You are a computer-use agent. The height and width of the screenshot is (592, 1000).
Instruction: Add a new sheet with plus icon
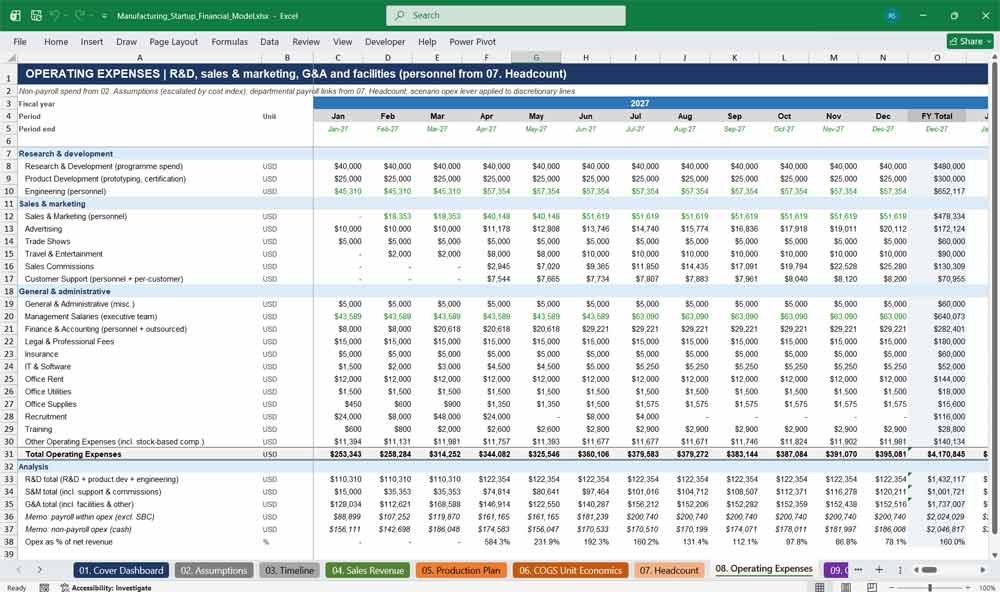[x=879, y=570]
